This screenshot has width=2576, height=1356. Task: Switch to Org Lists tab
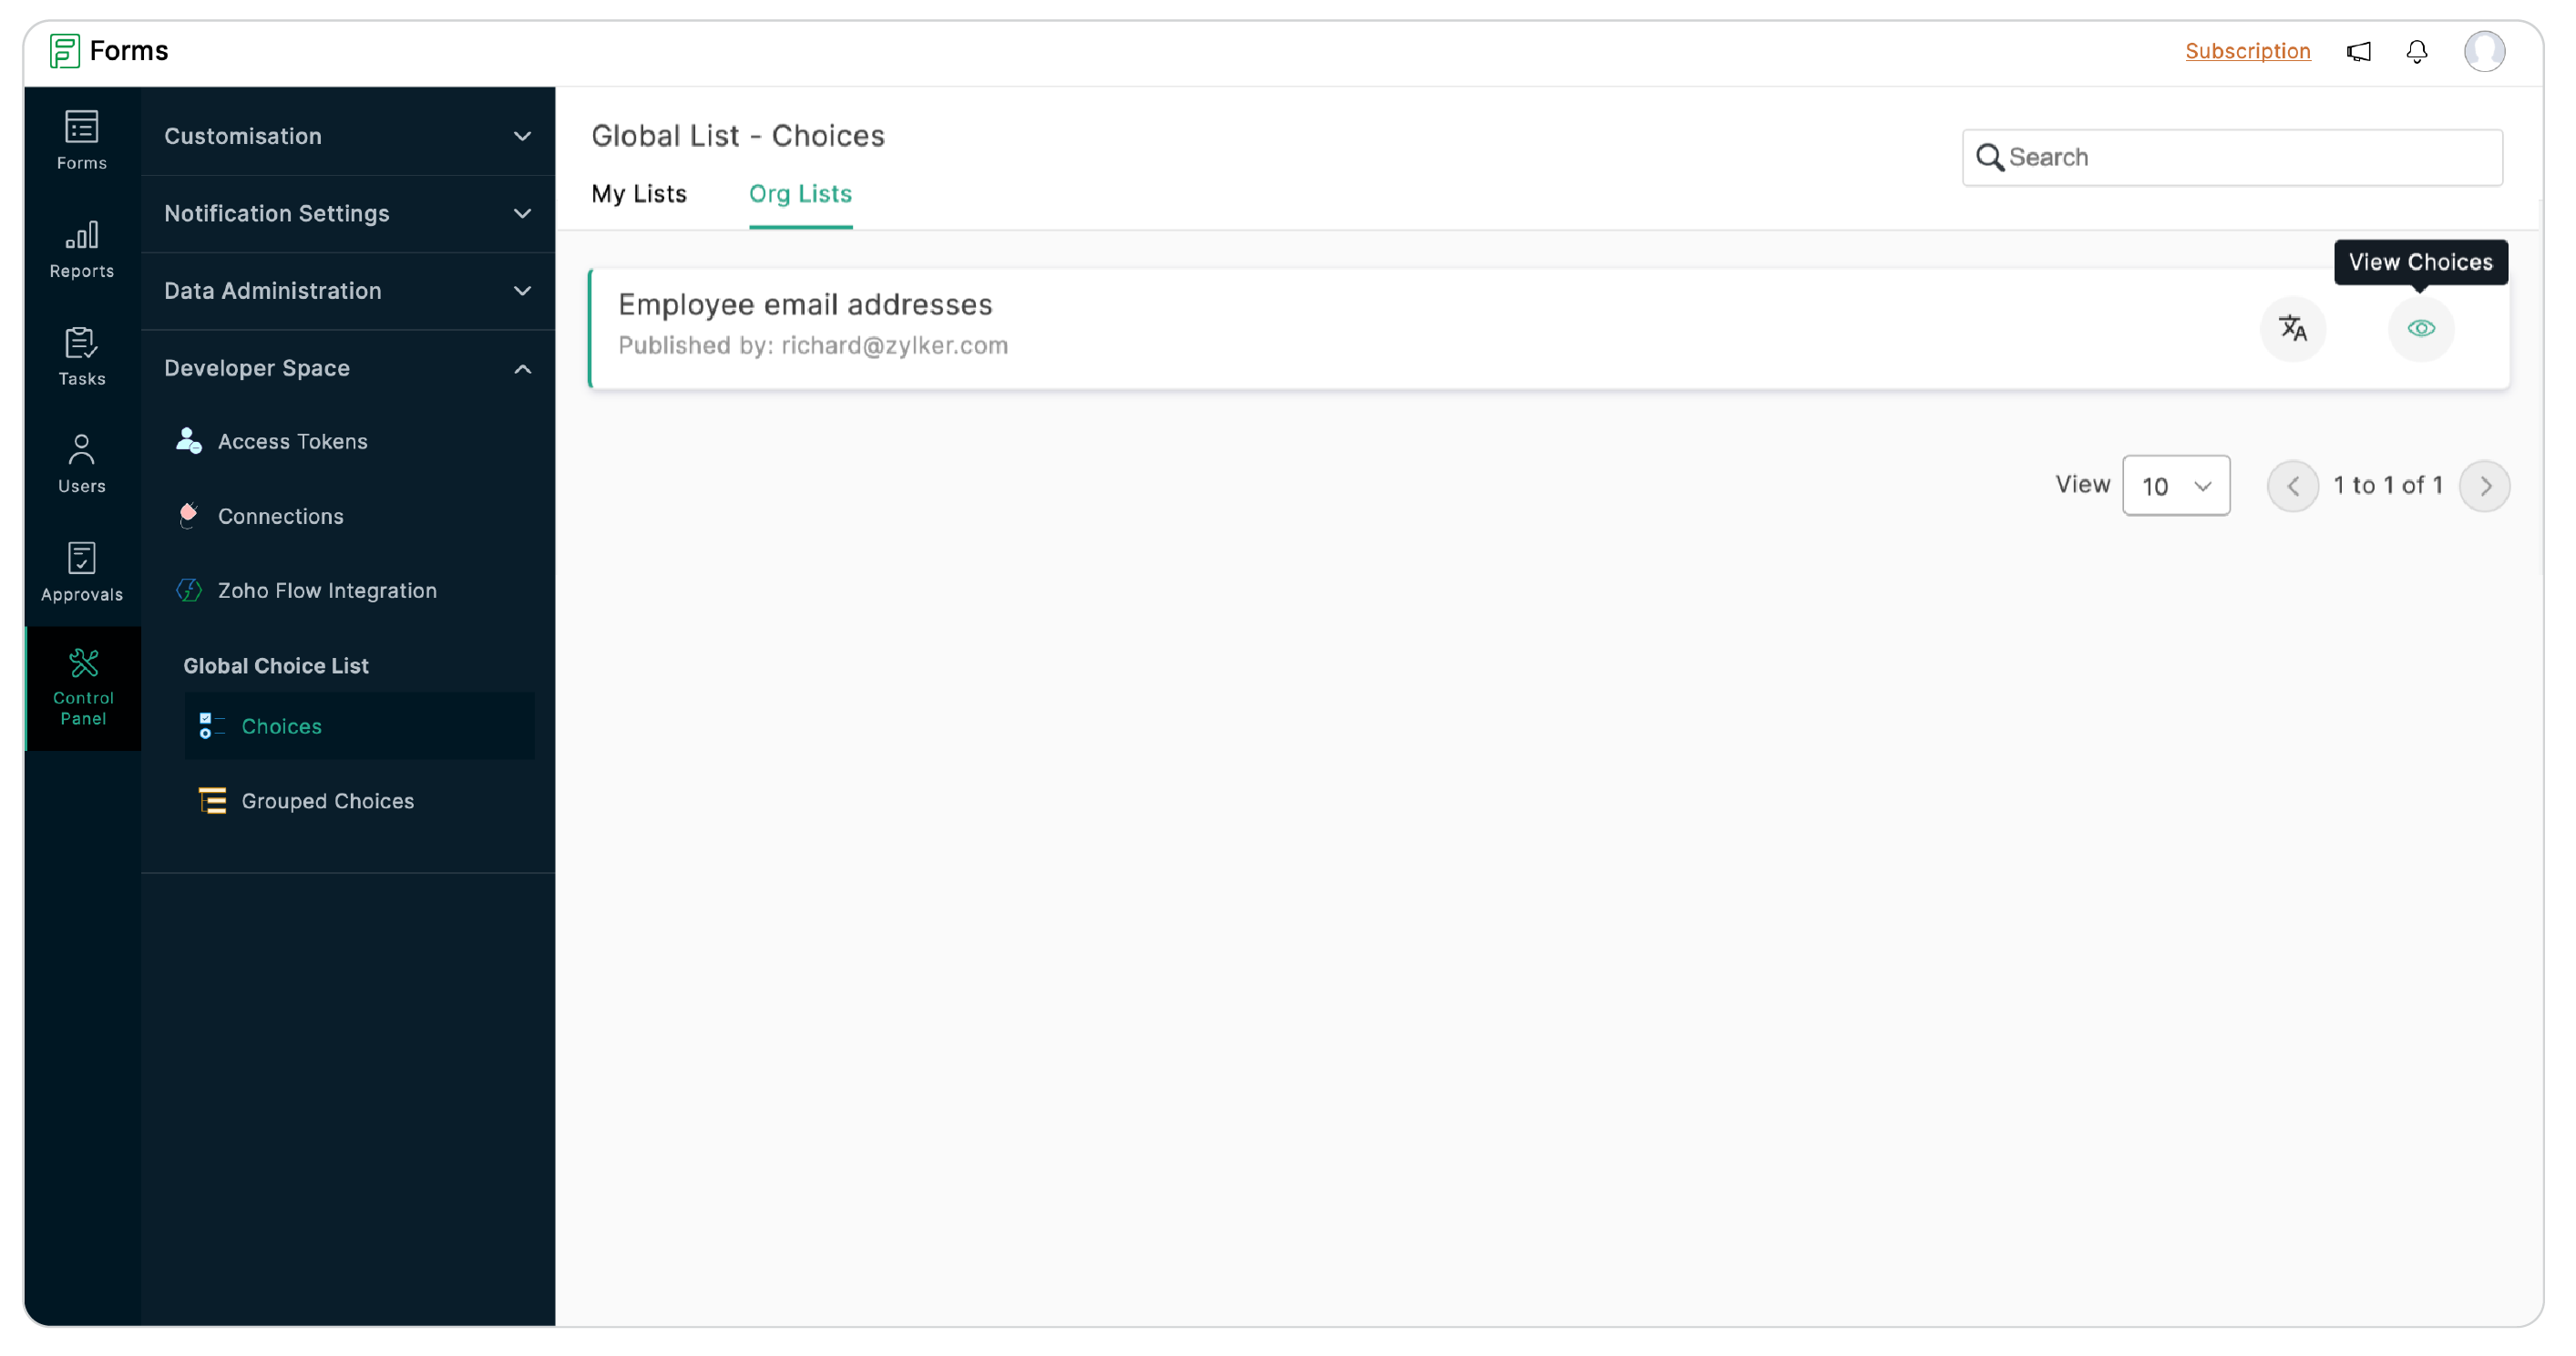tap(801, 192)
